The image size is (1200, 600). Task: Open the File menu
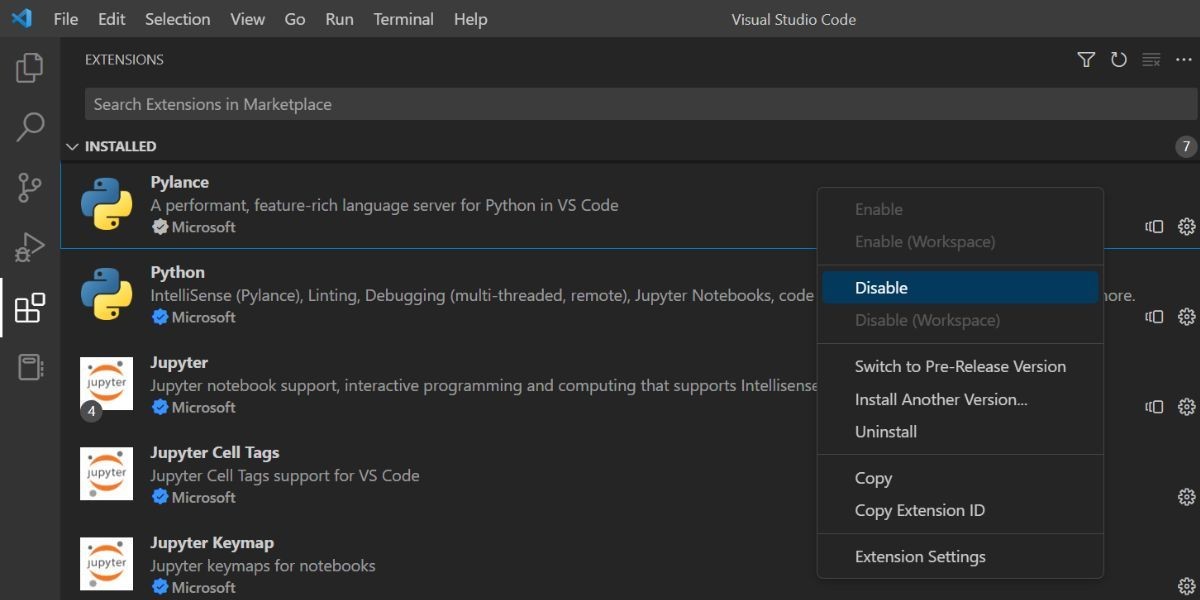click(66, 19)
